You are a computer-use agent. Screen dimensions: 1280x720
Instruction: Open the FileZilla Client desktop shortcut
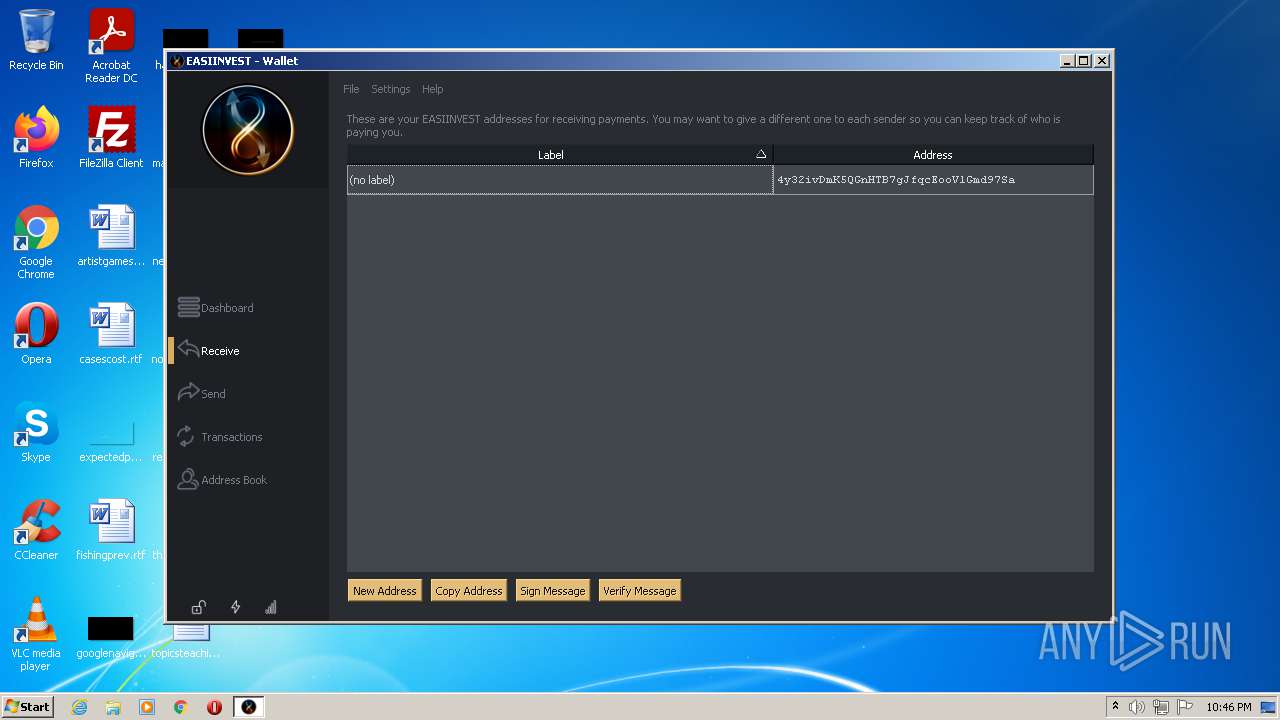tap(111, 137)
